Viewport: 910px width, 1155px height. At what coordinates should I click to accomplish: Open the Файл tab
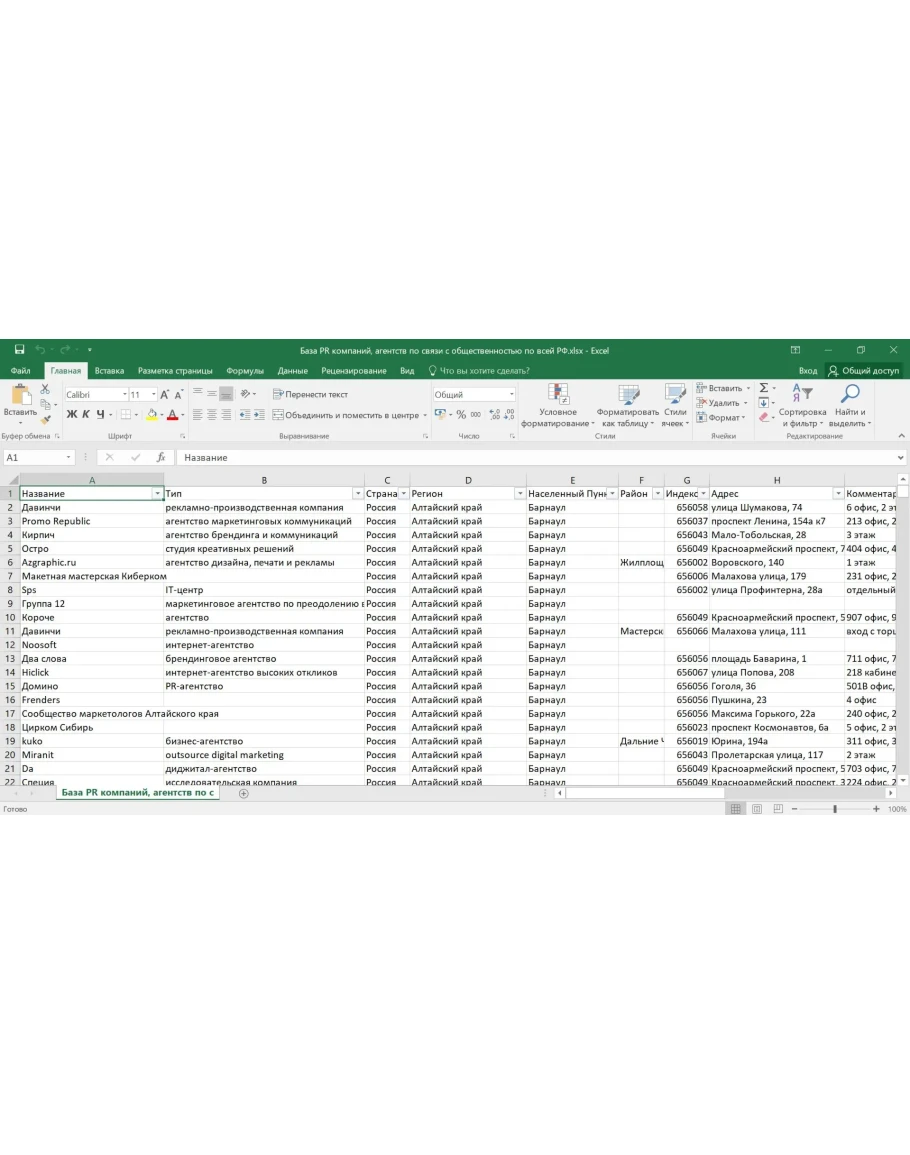(x=21, y=371)
